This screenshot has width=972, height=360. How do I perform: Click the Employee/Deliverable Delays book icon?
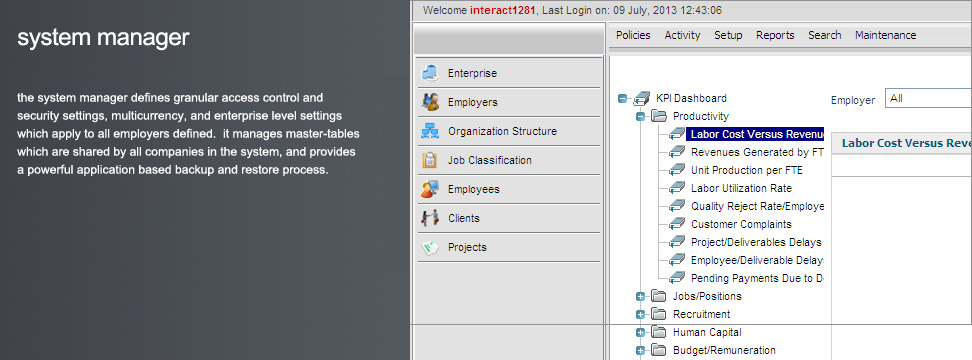(677, 260)
